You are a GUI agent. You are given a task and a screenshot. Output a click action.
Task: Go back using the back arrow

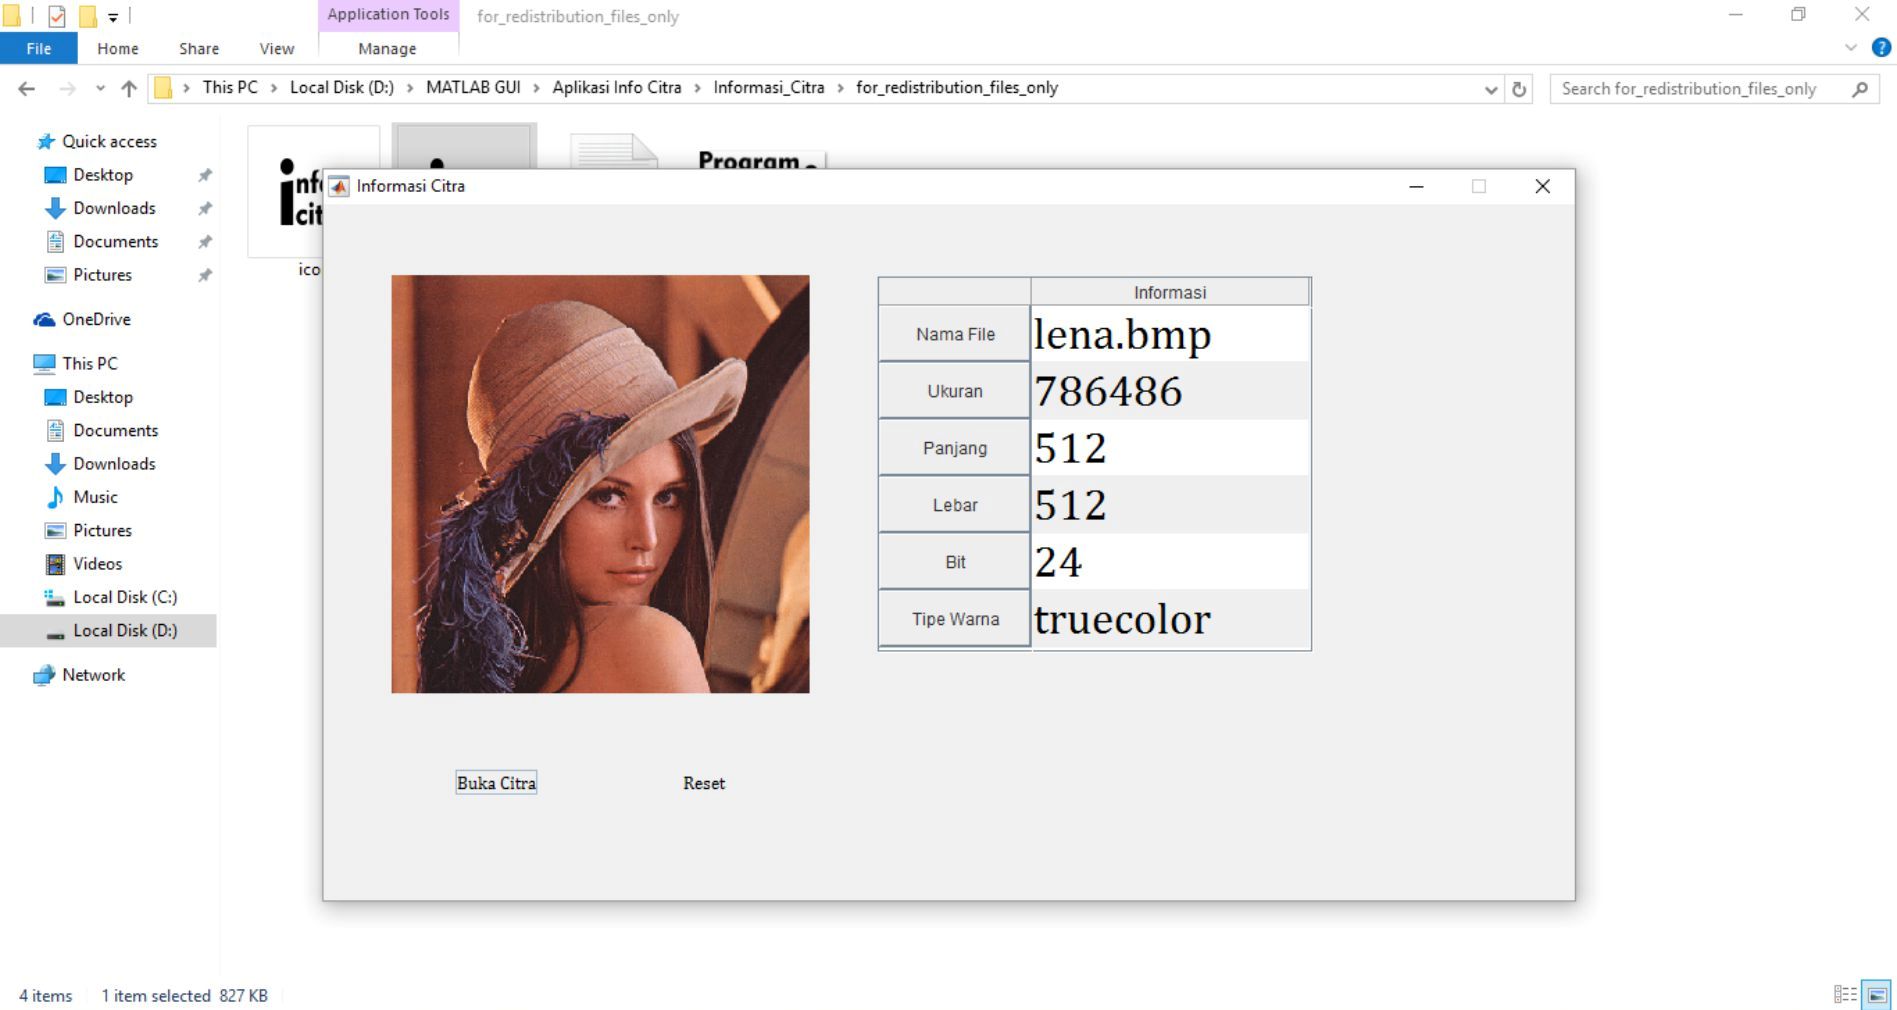click(27, 89)
